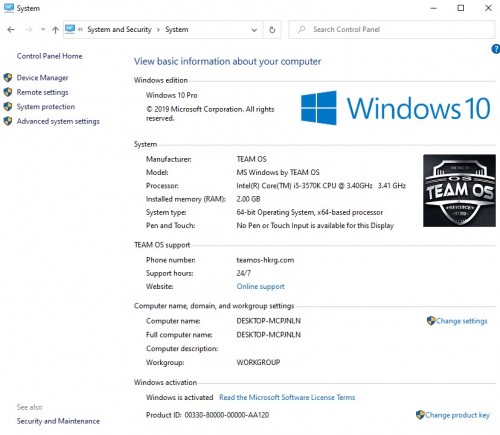The height and width of the screenshot is (435, 500).
Task: Open the help question mark icon
Action: pyautogui.click(x=496, y=49)
